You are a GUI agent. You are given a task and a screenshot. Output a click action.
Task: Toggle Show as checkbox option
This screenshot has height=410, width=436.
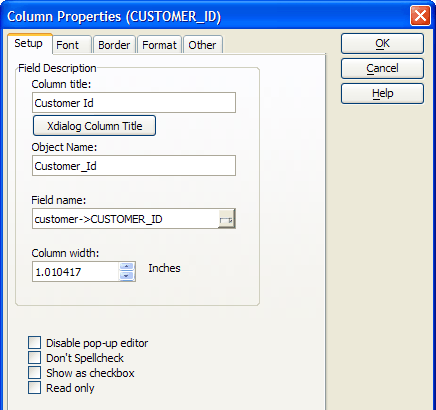35,372
